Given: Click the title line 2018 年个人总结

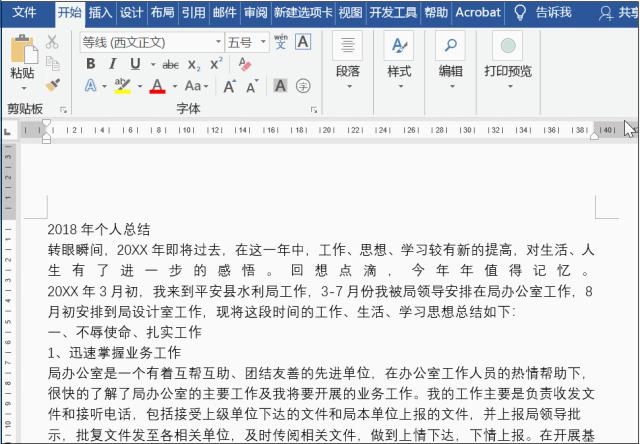Looking at the screenshot, I should [99, 230].
